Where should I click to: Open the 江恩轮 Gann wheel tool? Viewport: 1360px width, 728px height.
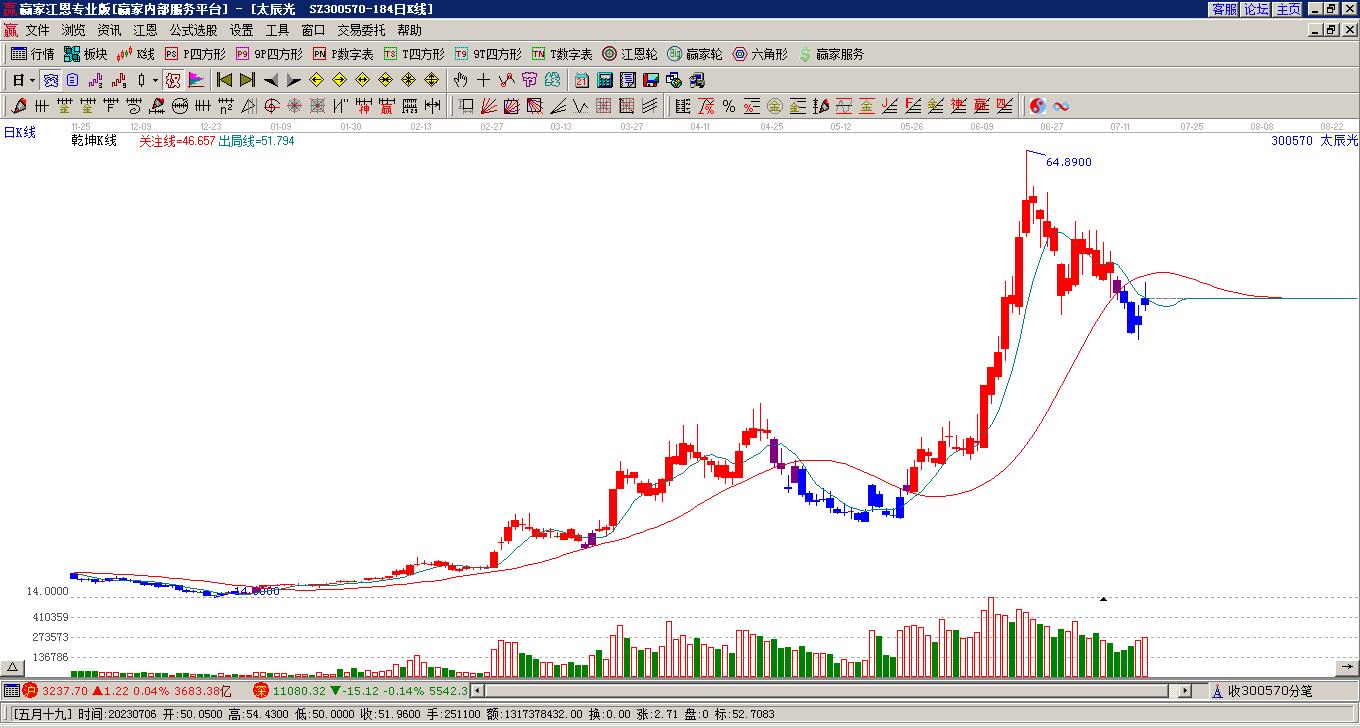[x=630, y=54]
